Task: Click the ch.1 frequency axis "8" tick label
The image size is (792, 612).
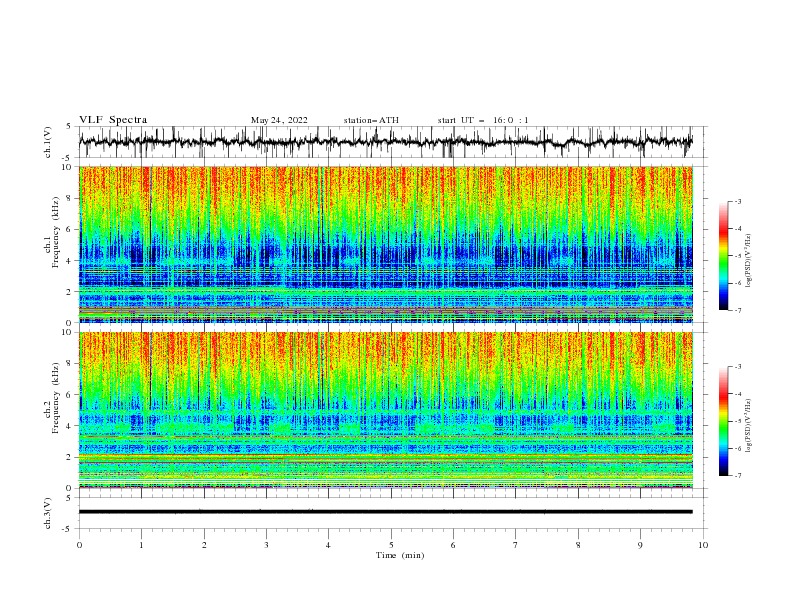Action: [69, 198]
